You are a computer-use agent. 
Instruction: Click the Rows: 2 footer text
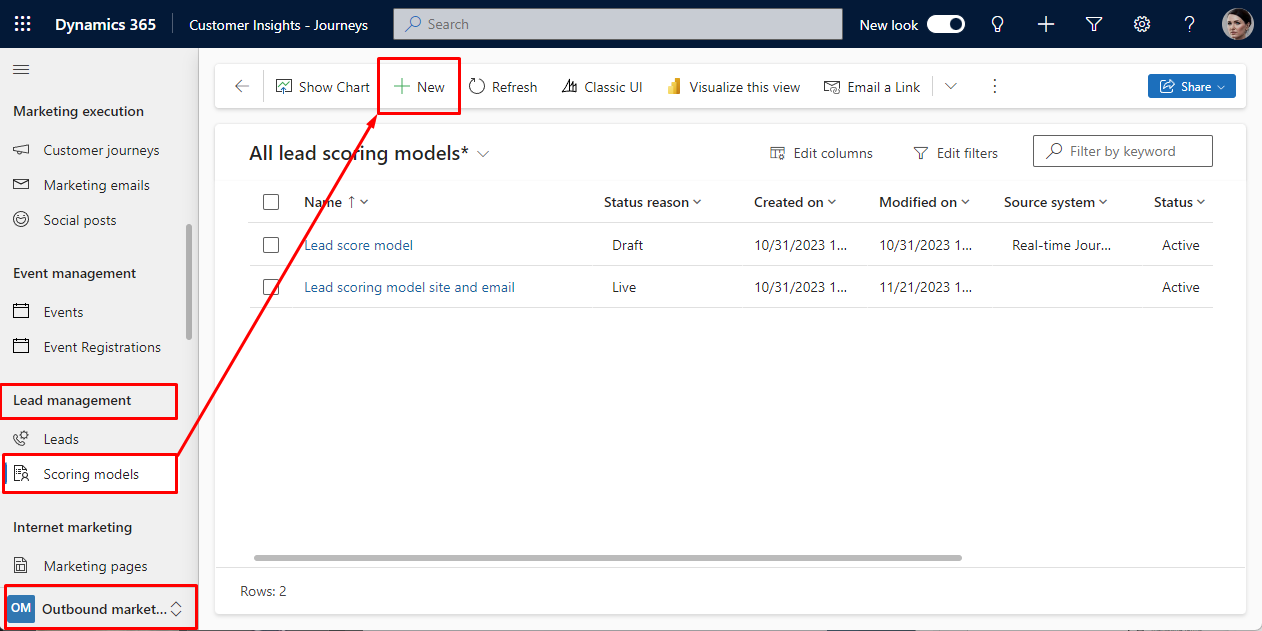[x=263, y=591]
